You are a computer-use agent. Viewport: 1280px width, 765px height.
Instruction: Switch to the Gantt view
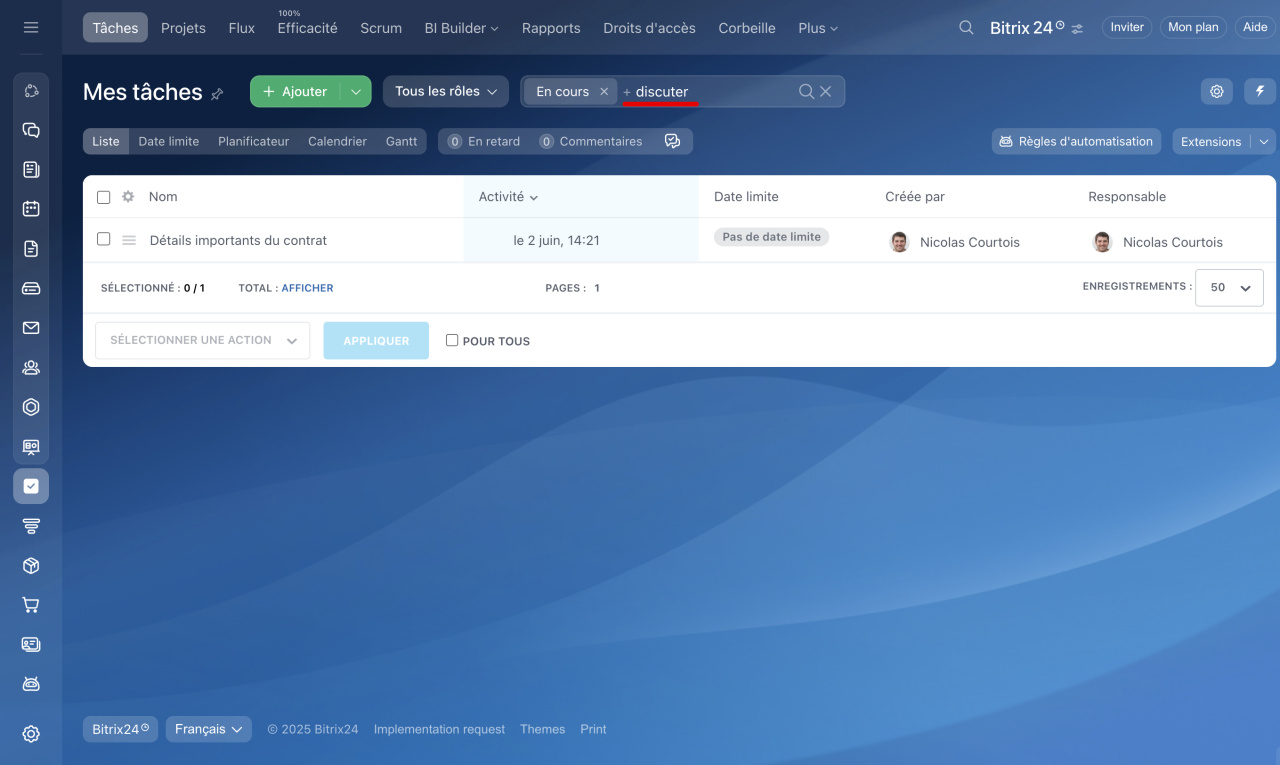coord(401,141)
